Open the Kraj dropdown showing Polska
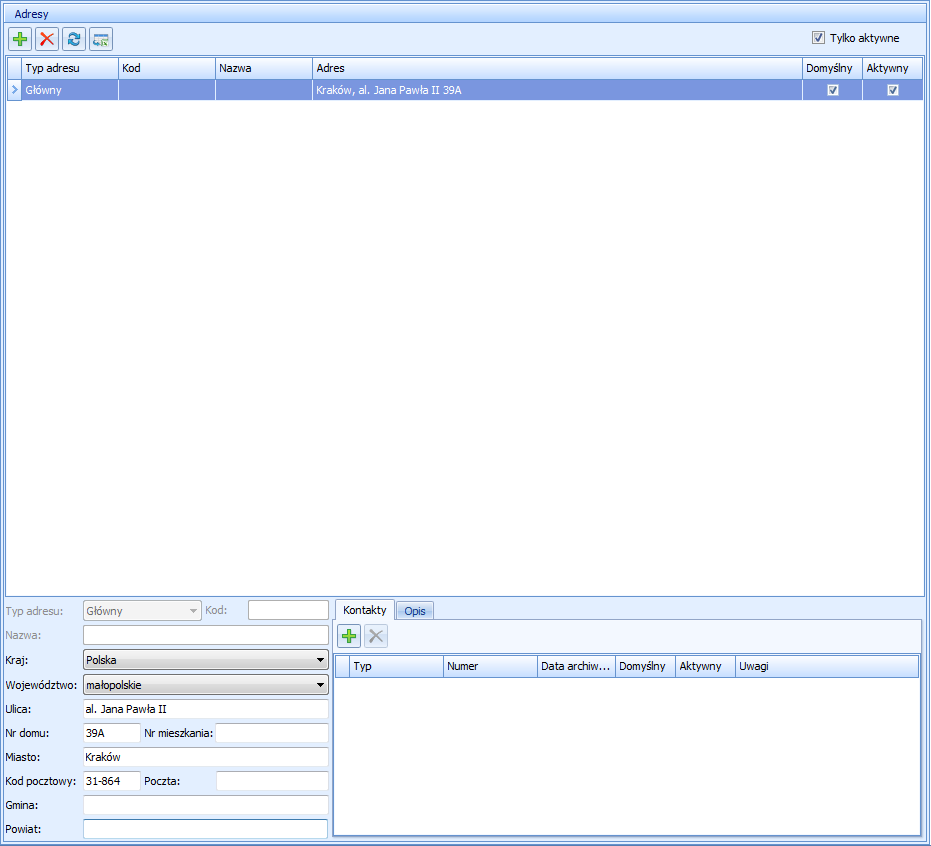This screenshot has width=931, height=846. [x=205, y=660]
